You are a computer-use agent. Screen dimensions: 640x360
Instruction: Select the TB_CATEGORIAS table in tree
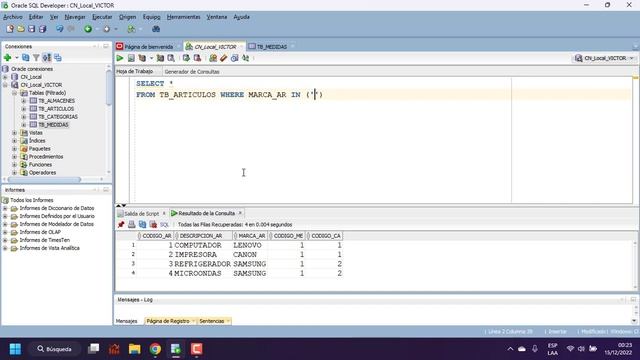(x=58, y=117)
